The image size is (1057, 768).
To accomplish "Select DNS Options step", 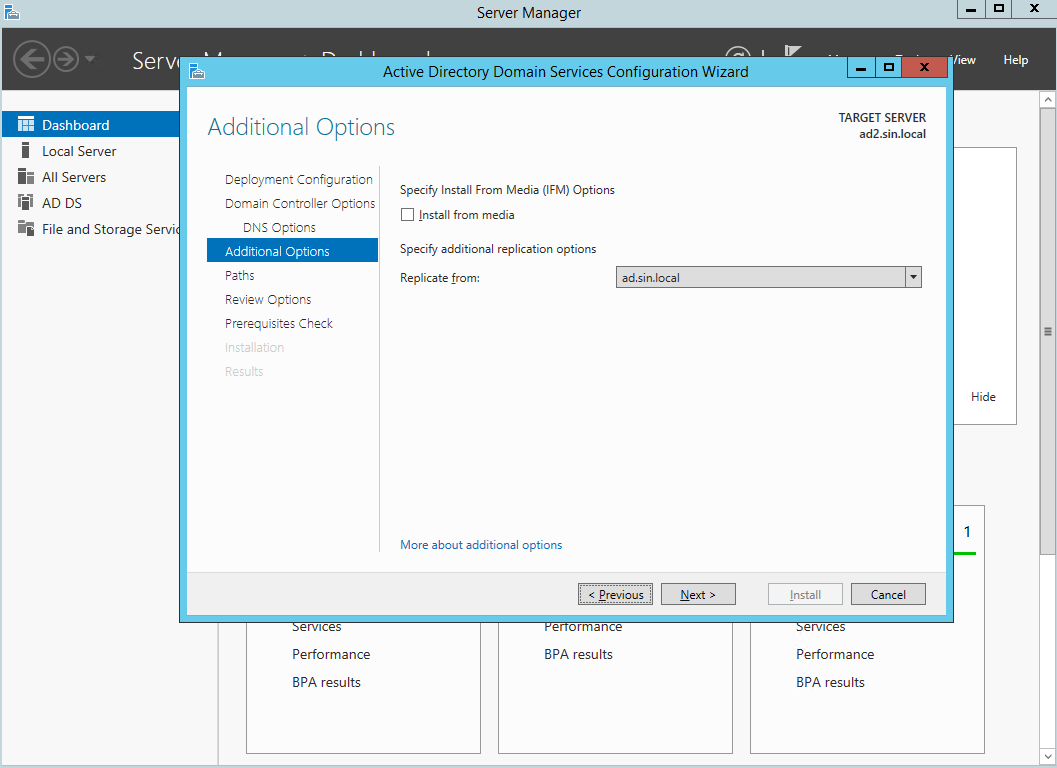I will (279, 227).
